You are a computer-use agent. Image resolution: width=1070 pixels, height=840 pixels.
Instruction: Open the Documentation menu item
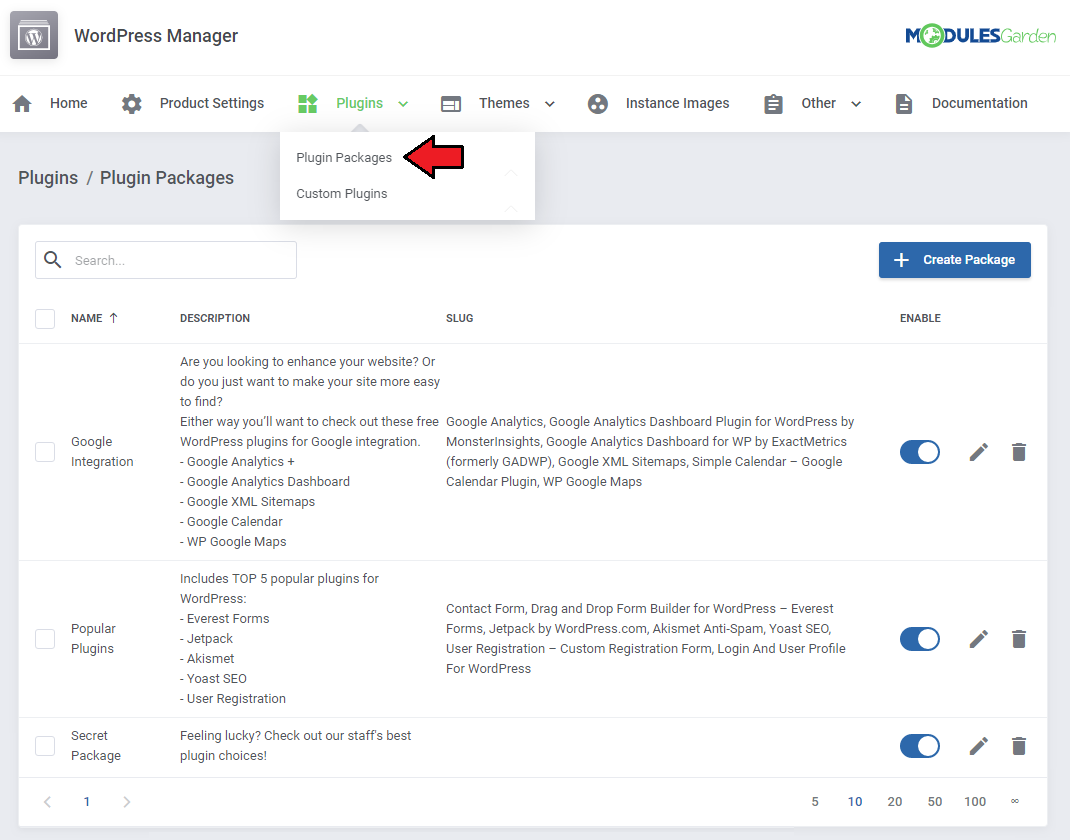coord(979,103)
